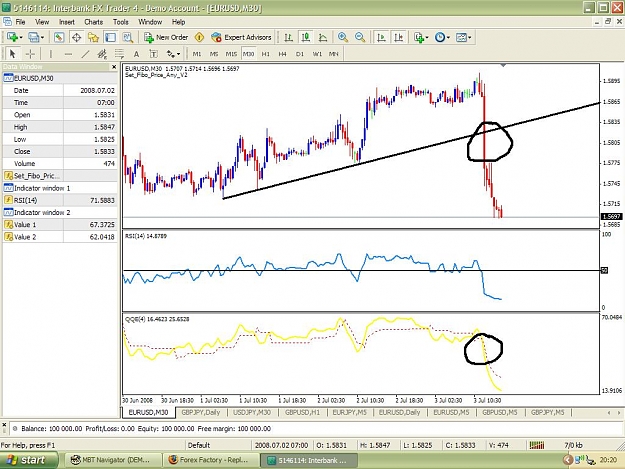Click the Default profile in status bar
625x469 pixels.
pos(199,445)
